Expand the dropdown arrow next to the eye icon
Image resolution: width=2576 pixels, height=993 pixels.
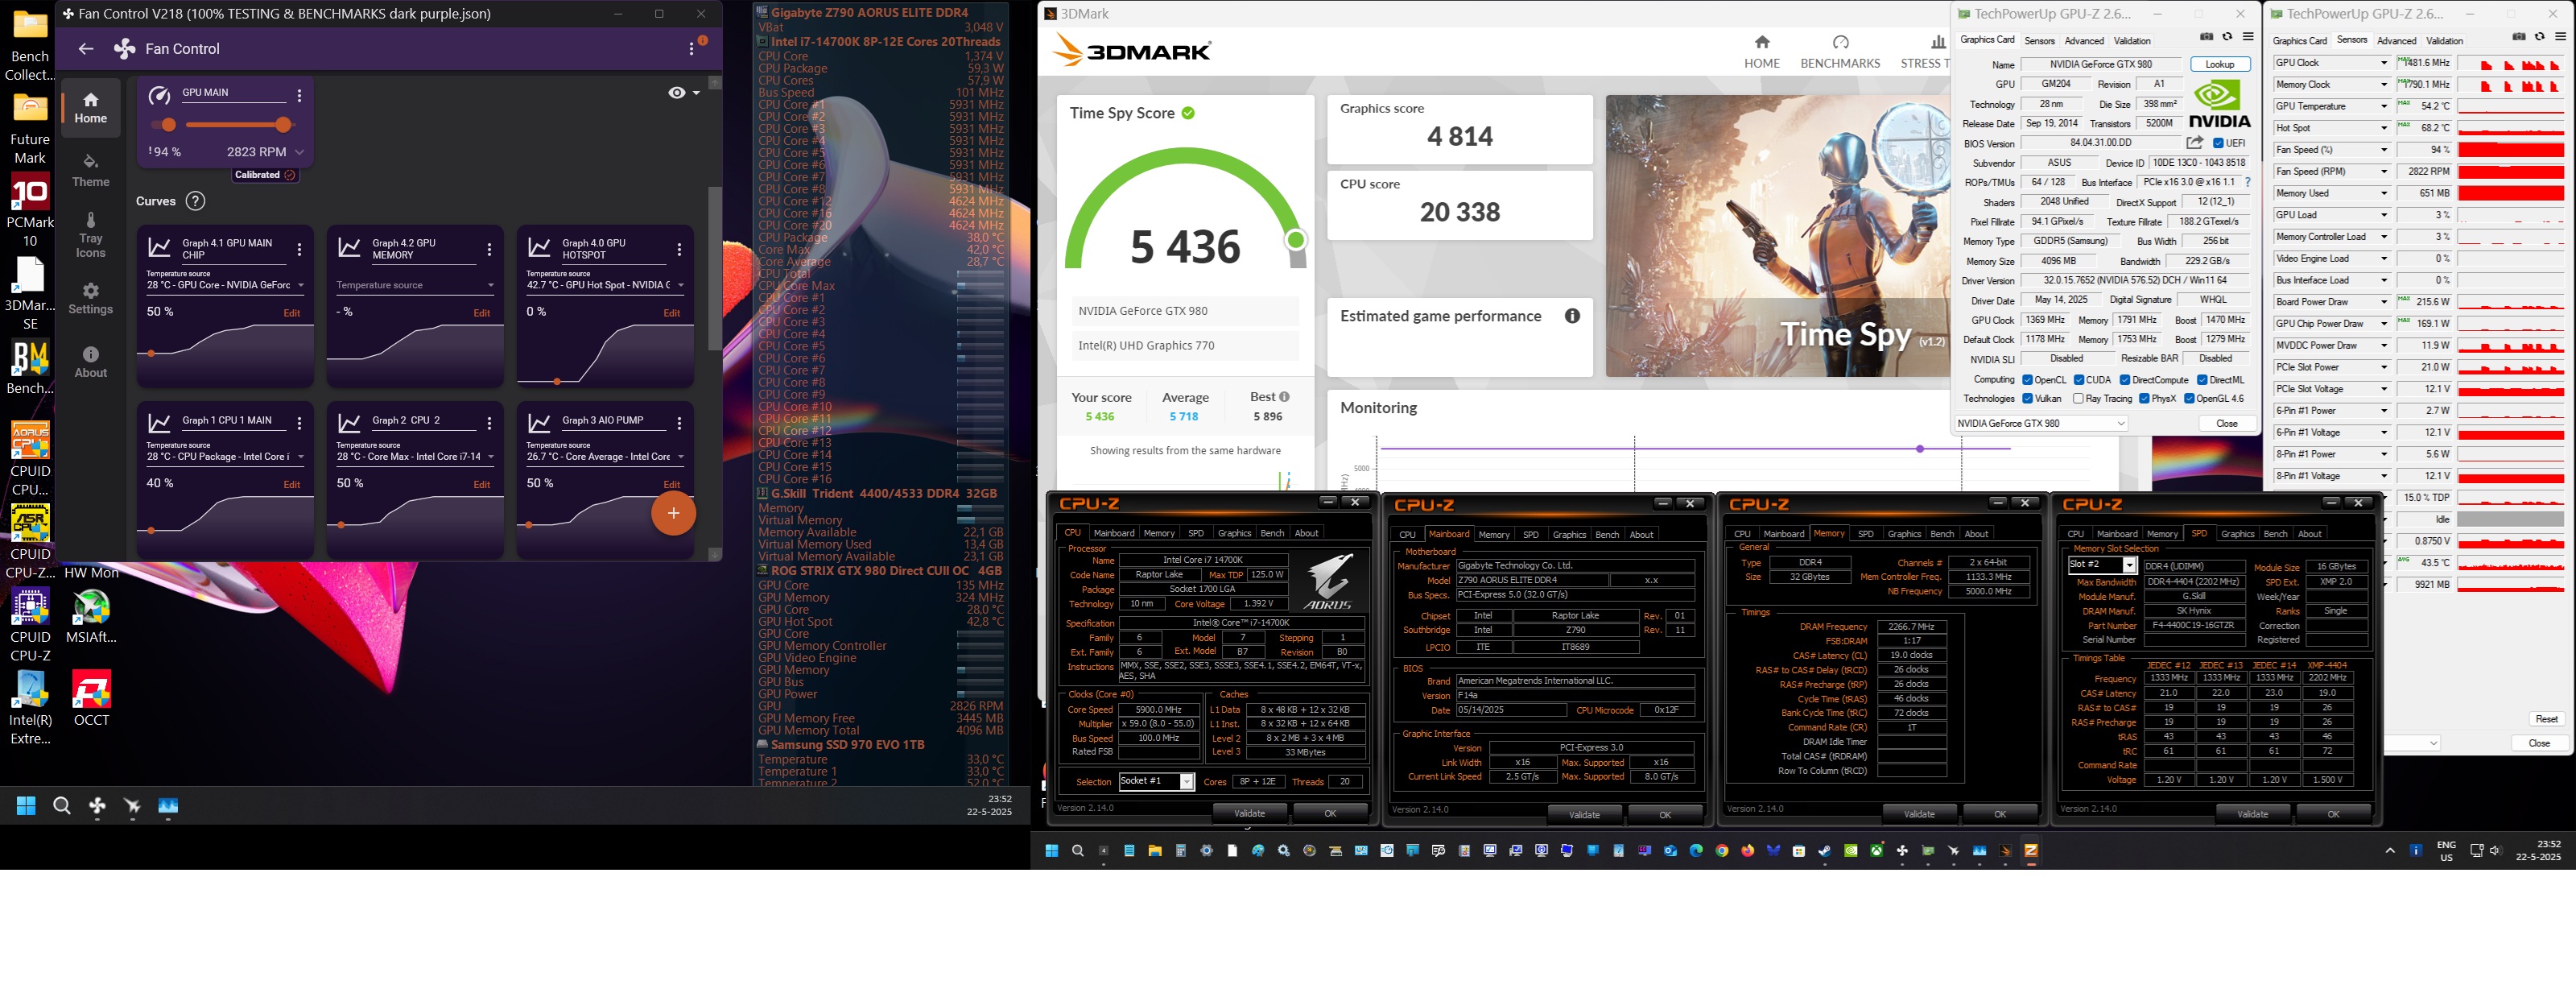[696, 93]
